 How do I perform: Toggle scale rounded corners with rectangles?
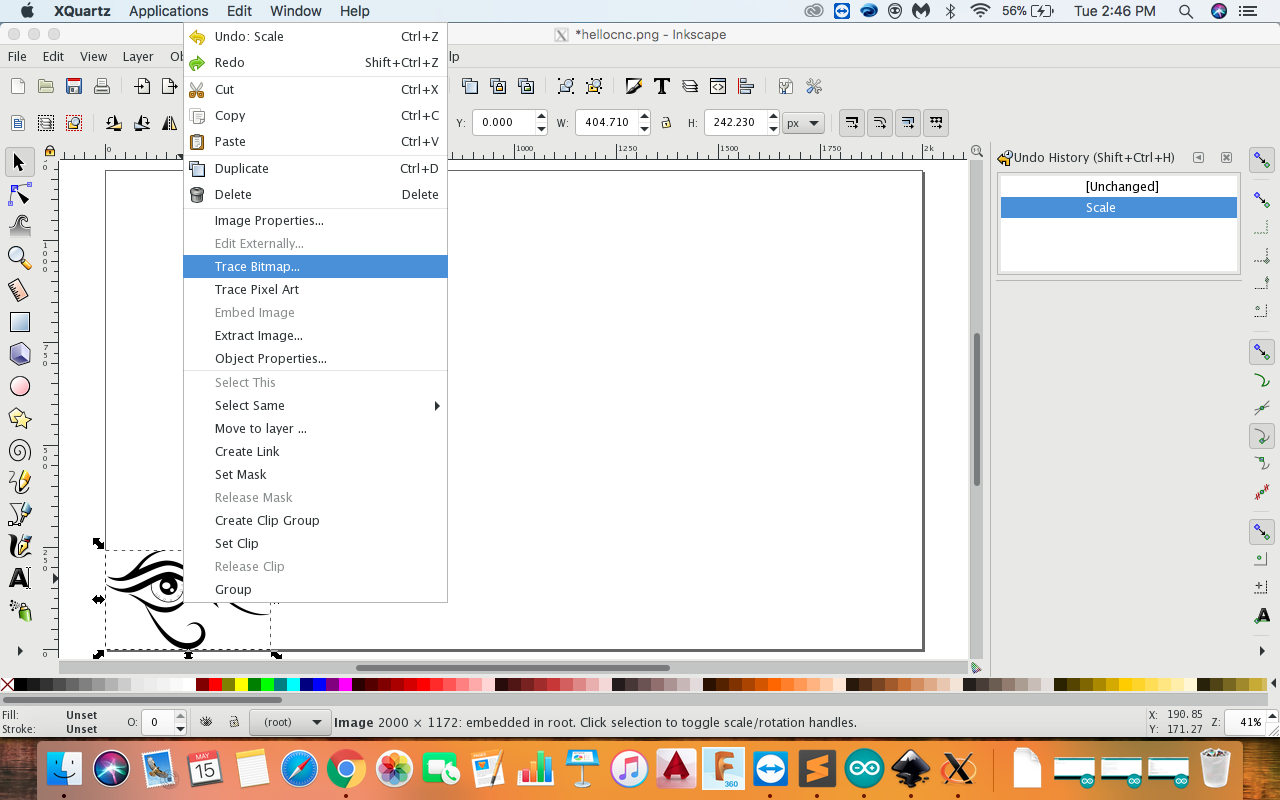coord(880,123)
